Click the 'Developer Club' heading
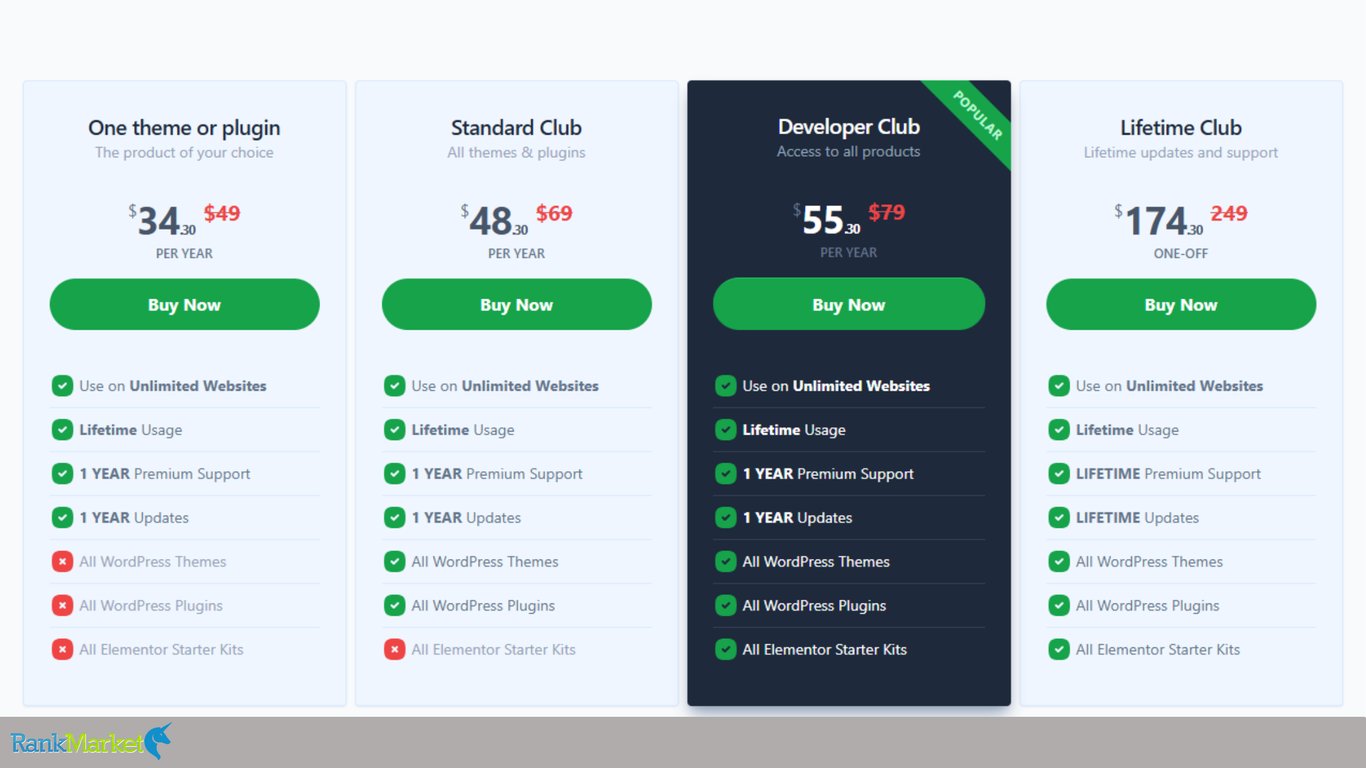 (849, 127)
